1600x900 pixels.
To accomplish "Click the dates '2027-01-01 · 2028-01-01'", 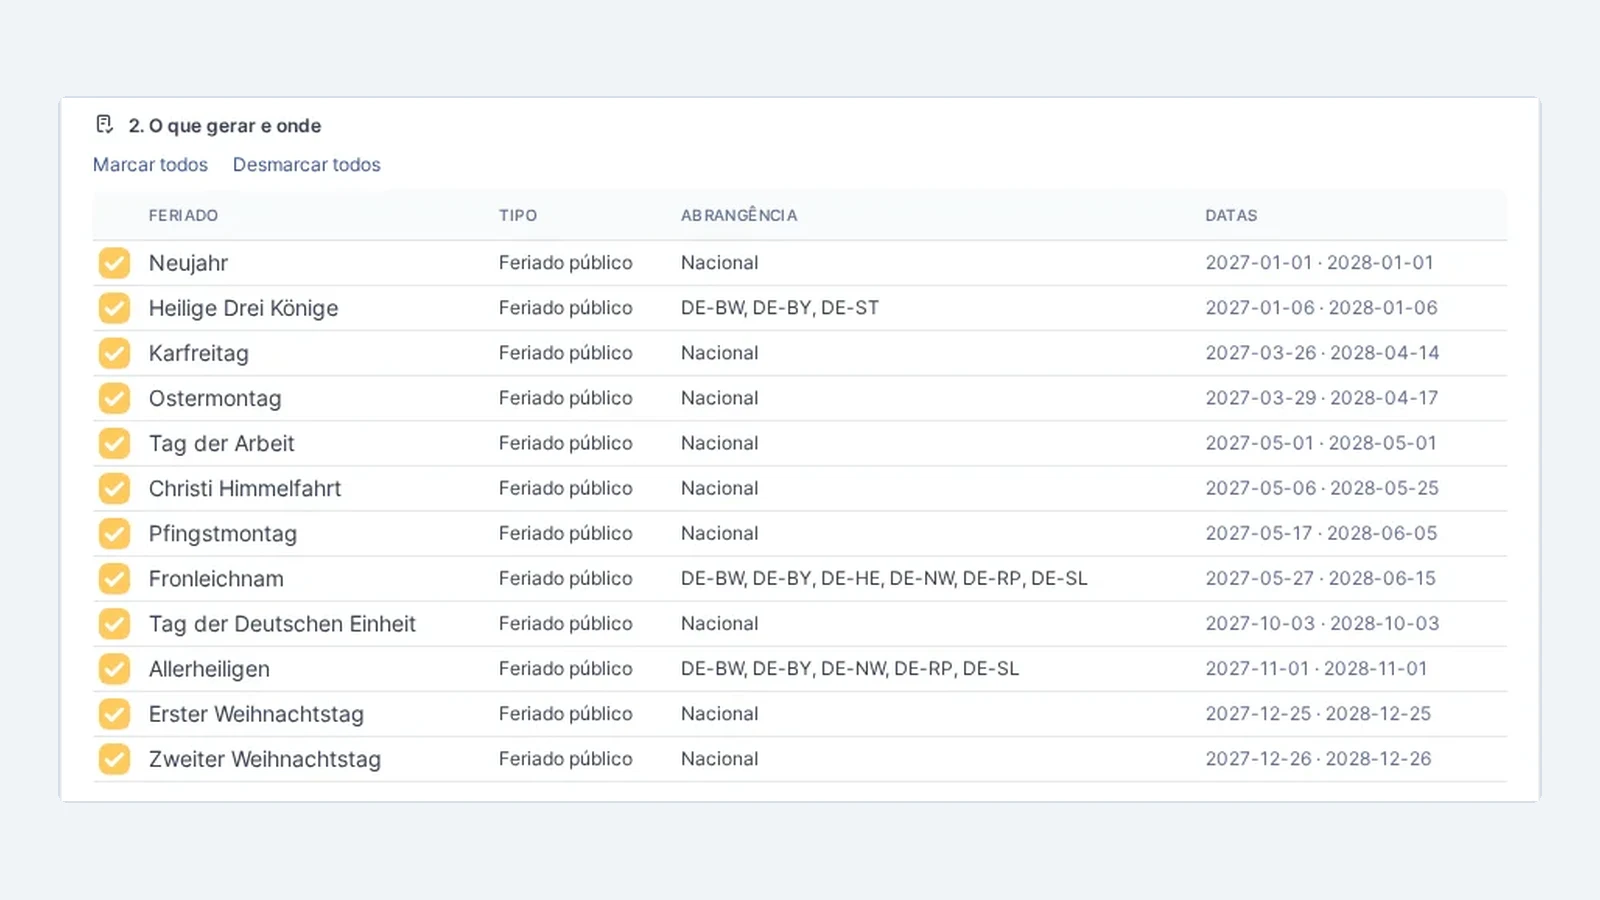I will tap(1319, 263).
